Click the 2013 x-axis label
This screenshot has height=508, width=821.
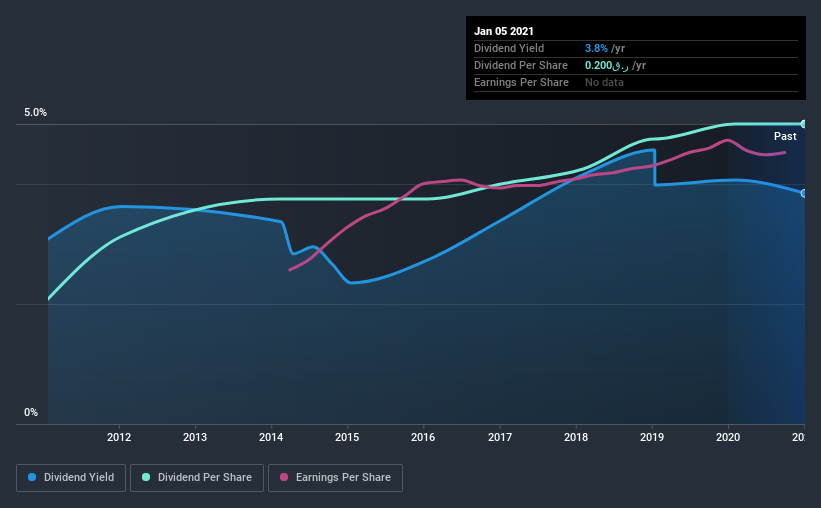tap(195, 437)
